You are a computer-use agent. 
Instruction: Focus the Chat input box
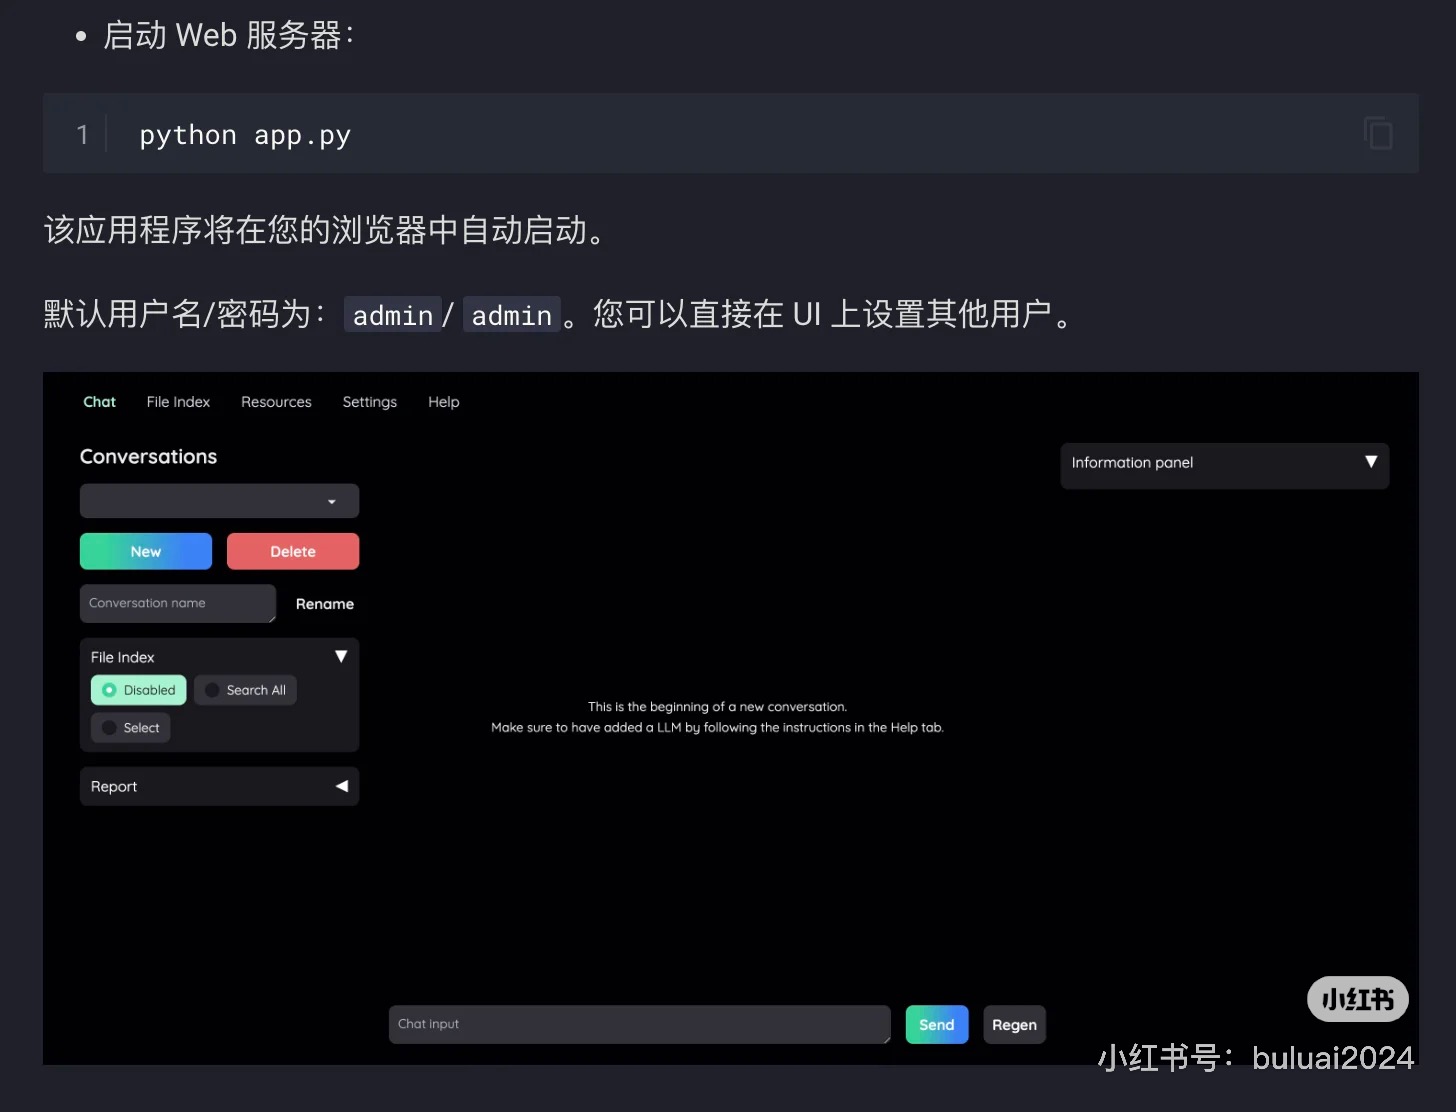(640, 1024)
